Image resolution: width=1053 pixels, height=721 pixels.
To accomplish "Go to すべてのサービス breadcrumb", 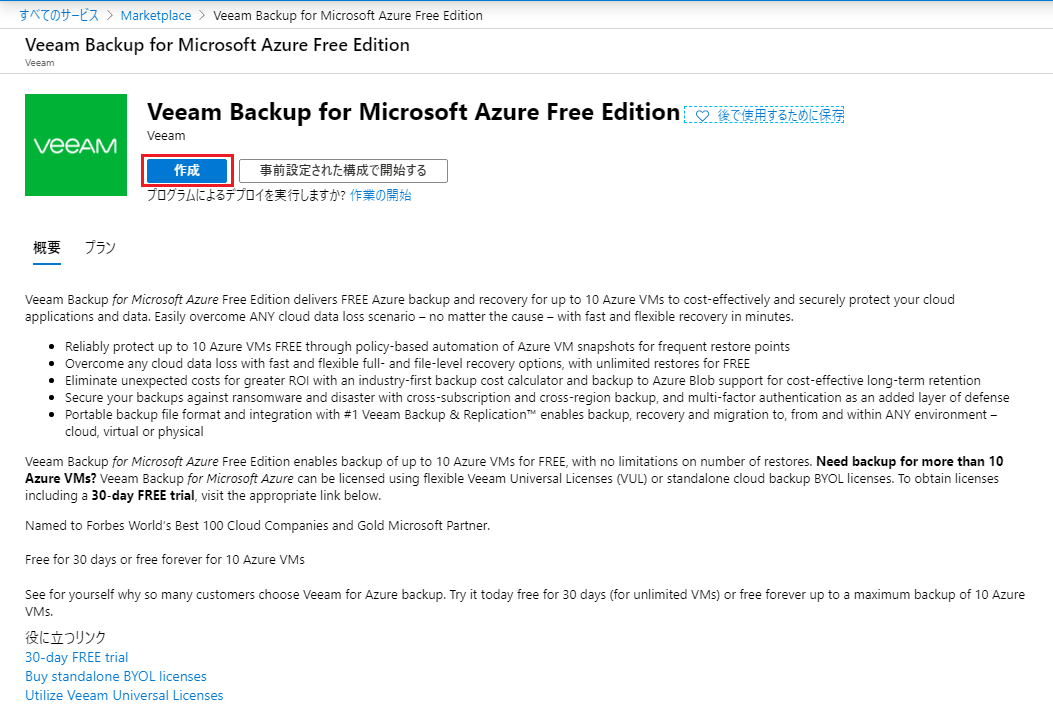I will coord(59,15).
